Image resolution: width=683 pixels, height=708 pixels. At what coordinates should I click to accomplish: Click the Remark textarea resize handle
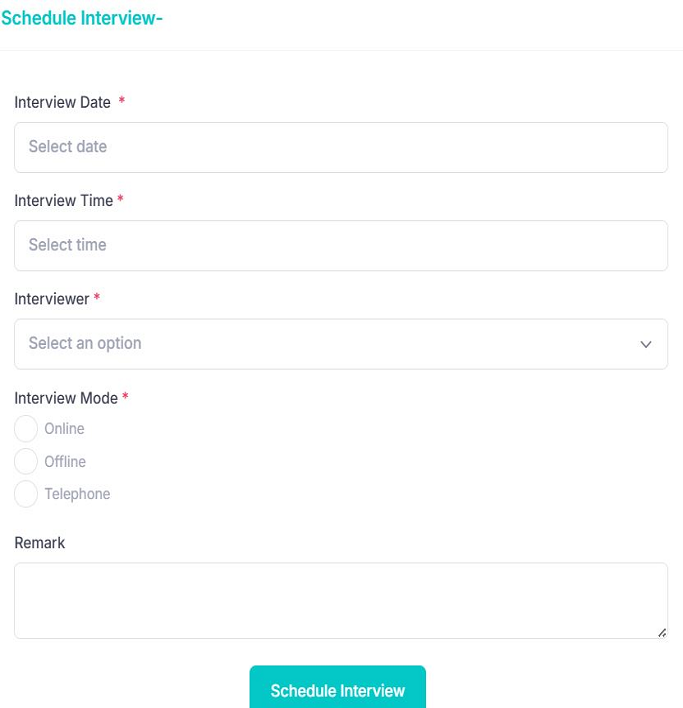click(661, 632)
